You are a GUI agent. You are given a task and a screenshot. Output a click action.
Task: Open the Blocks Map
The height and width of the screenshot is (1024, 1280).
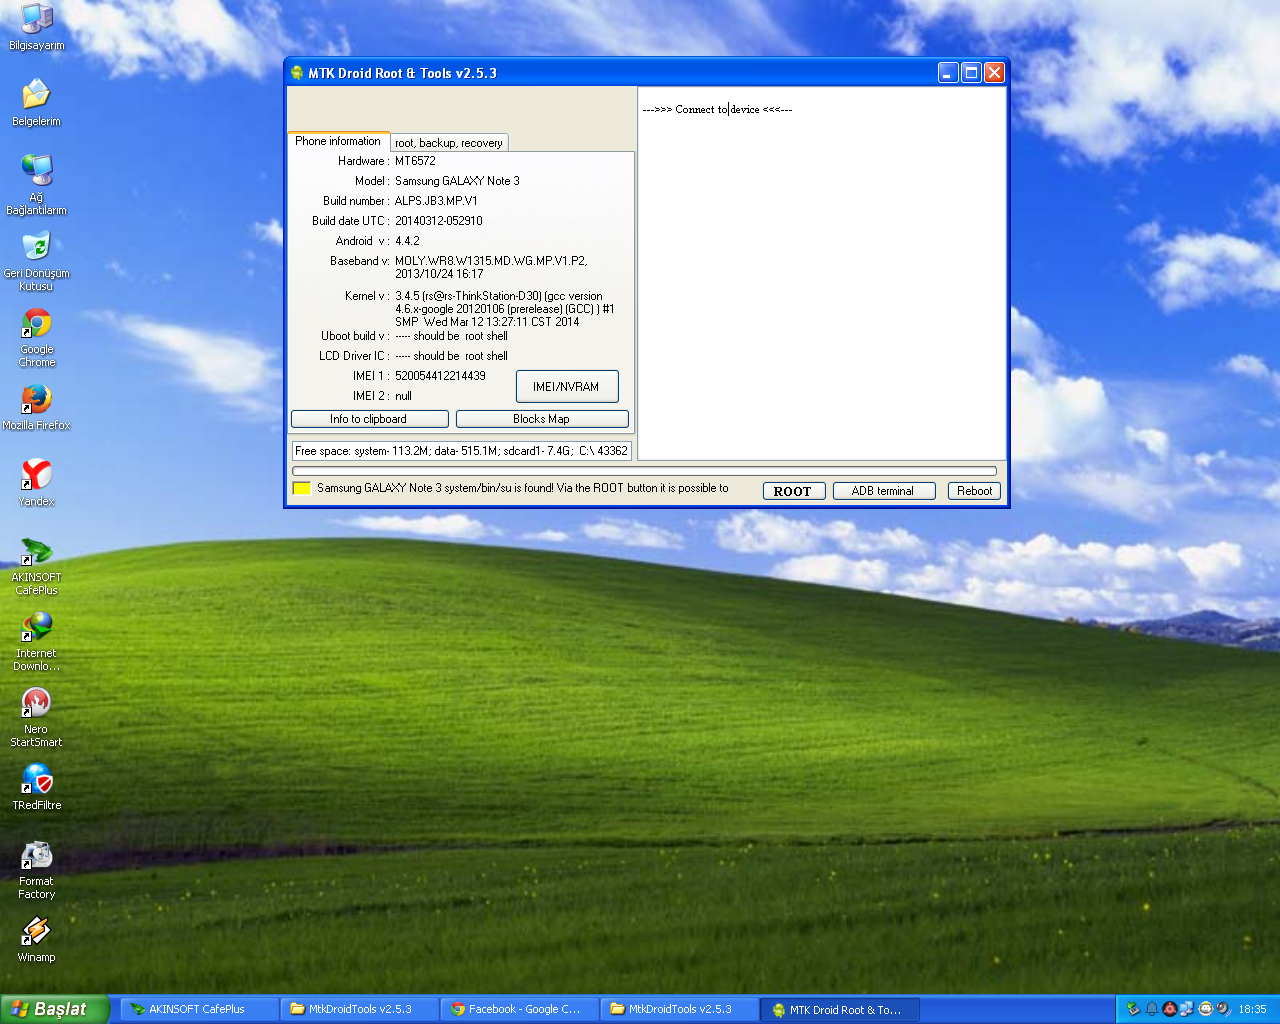tap(542, 419)
